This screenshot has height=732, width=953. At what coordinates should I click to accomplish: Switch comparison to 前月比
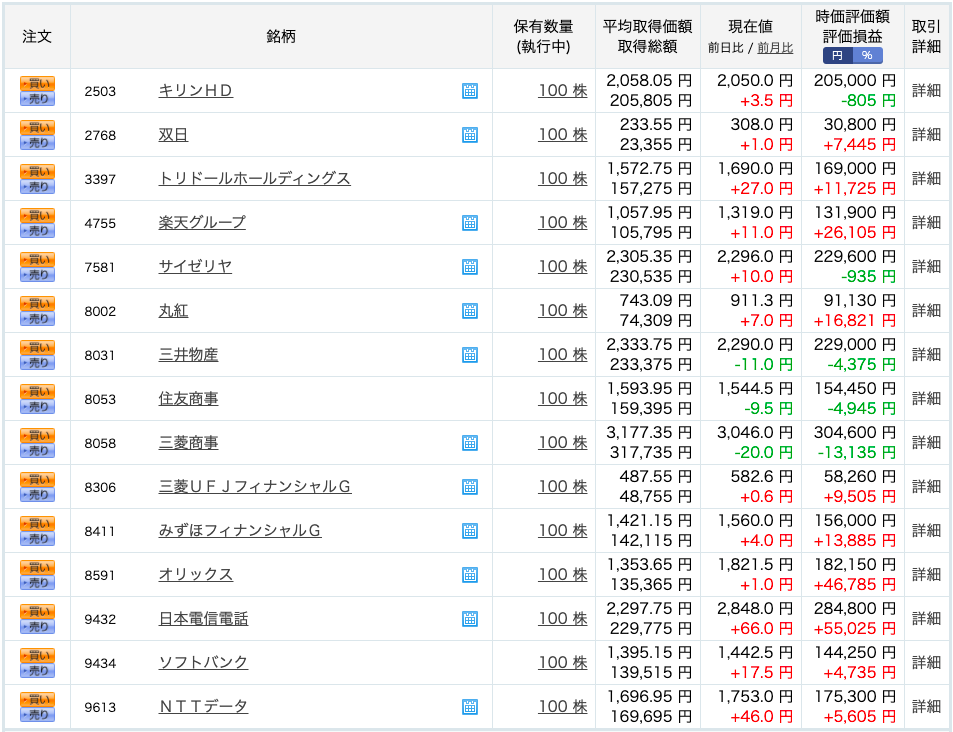click(775, 48)
